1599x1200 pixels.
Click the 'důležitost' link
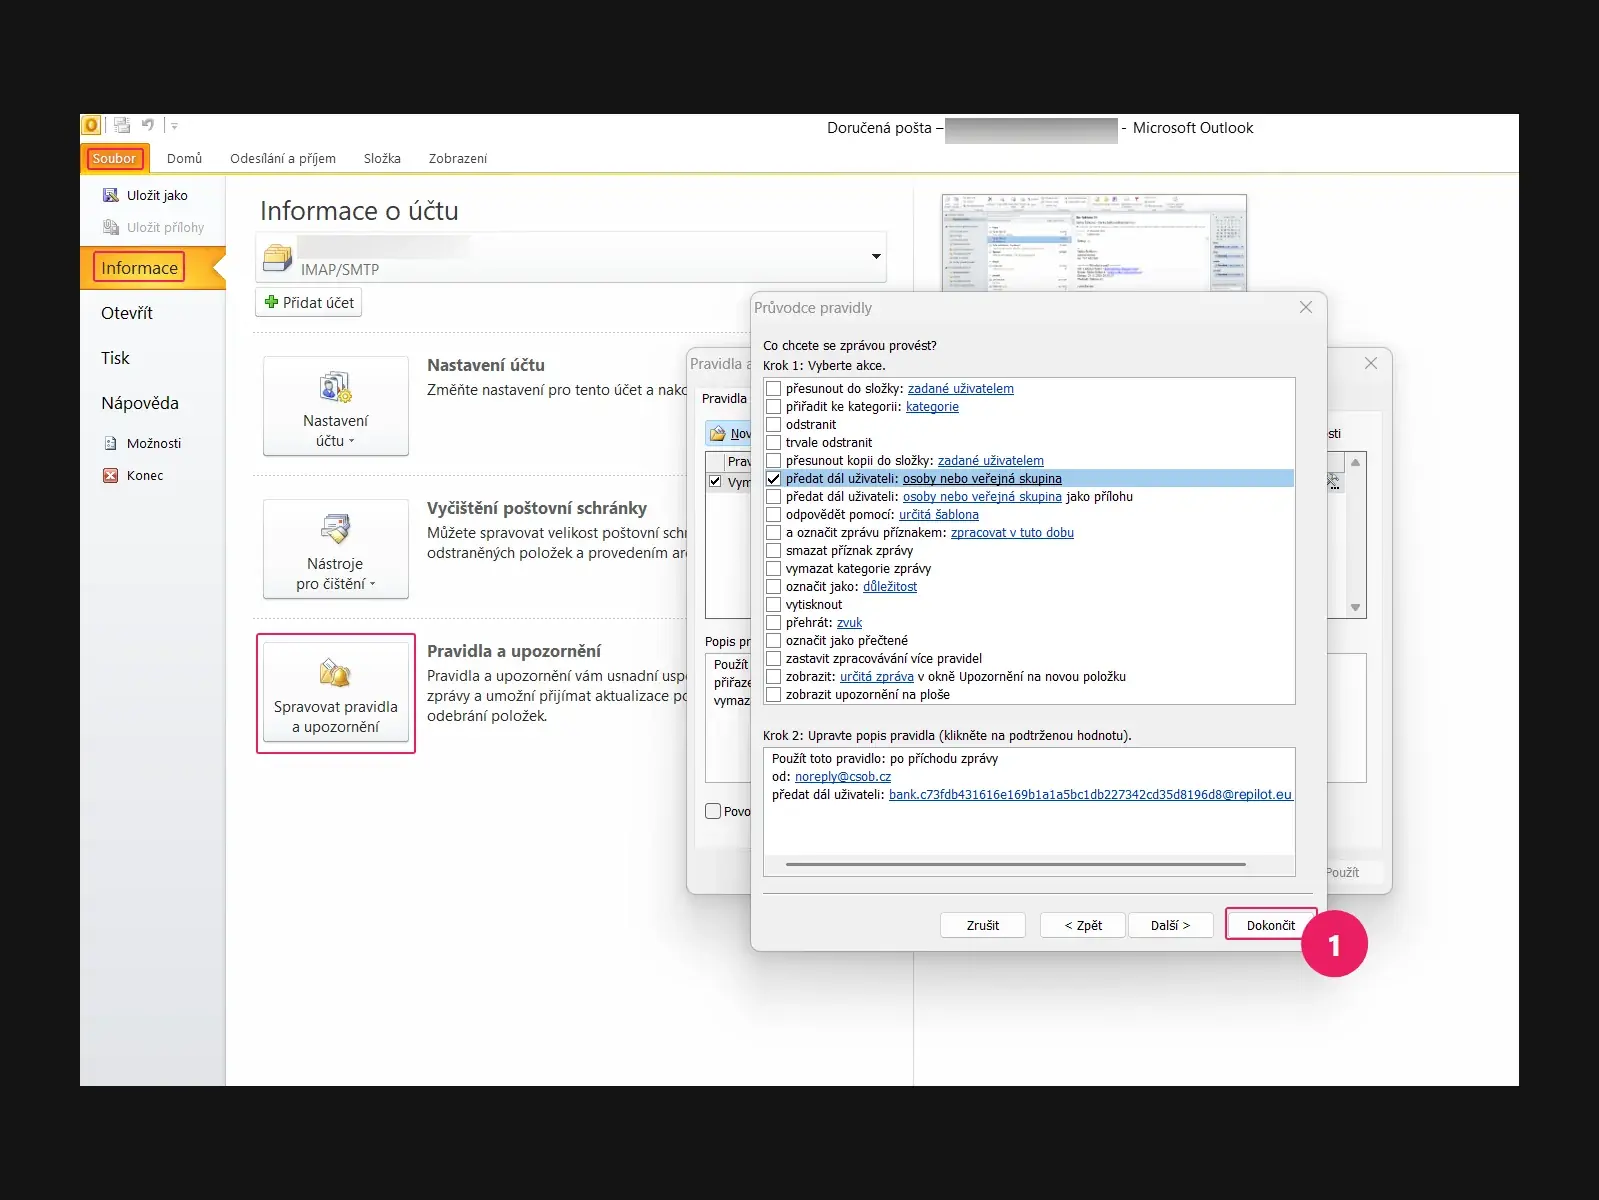coord(890,587)
